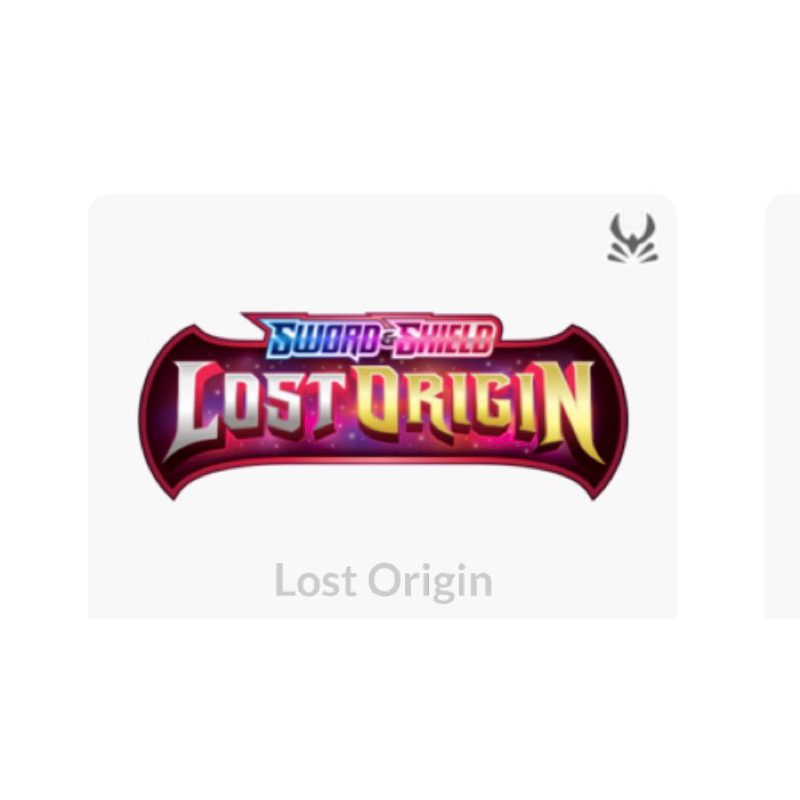
Task: Click the word "Origin" in the gray caption
Action: pos(431,582)
